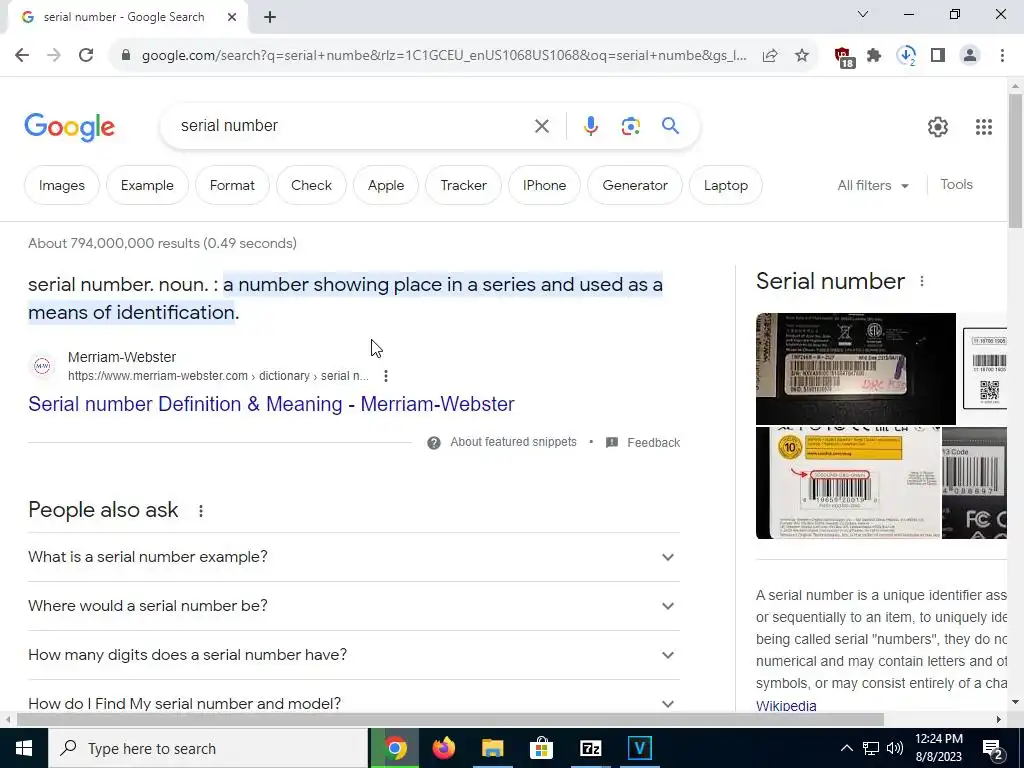Reload the page with the refresh icon
Screen dimensions: 1024x768
click(86, 56)
